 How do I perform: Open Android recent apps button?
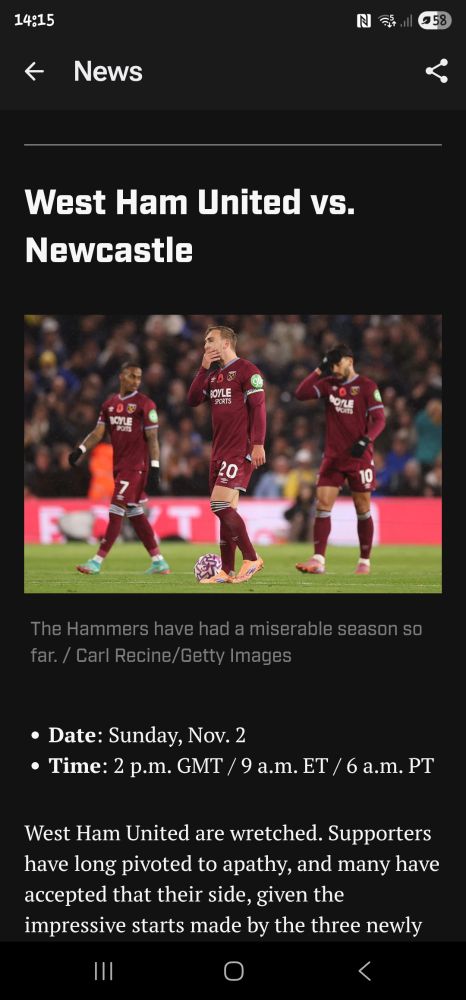tap(103, 971)
